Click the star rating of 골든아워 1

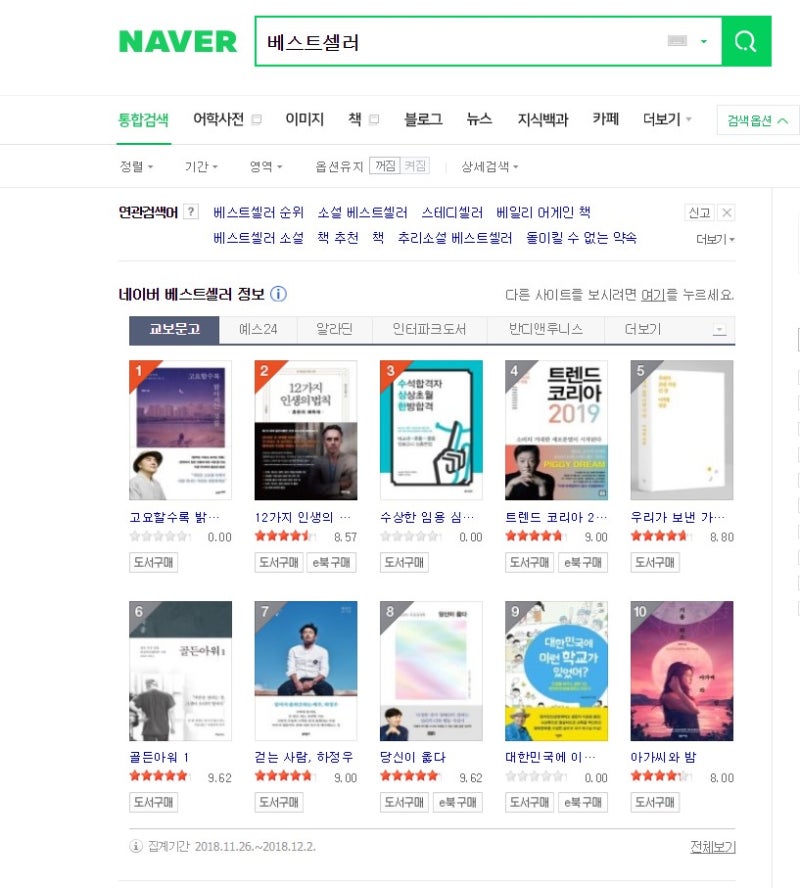pos(159,776)
